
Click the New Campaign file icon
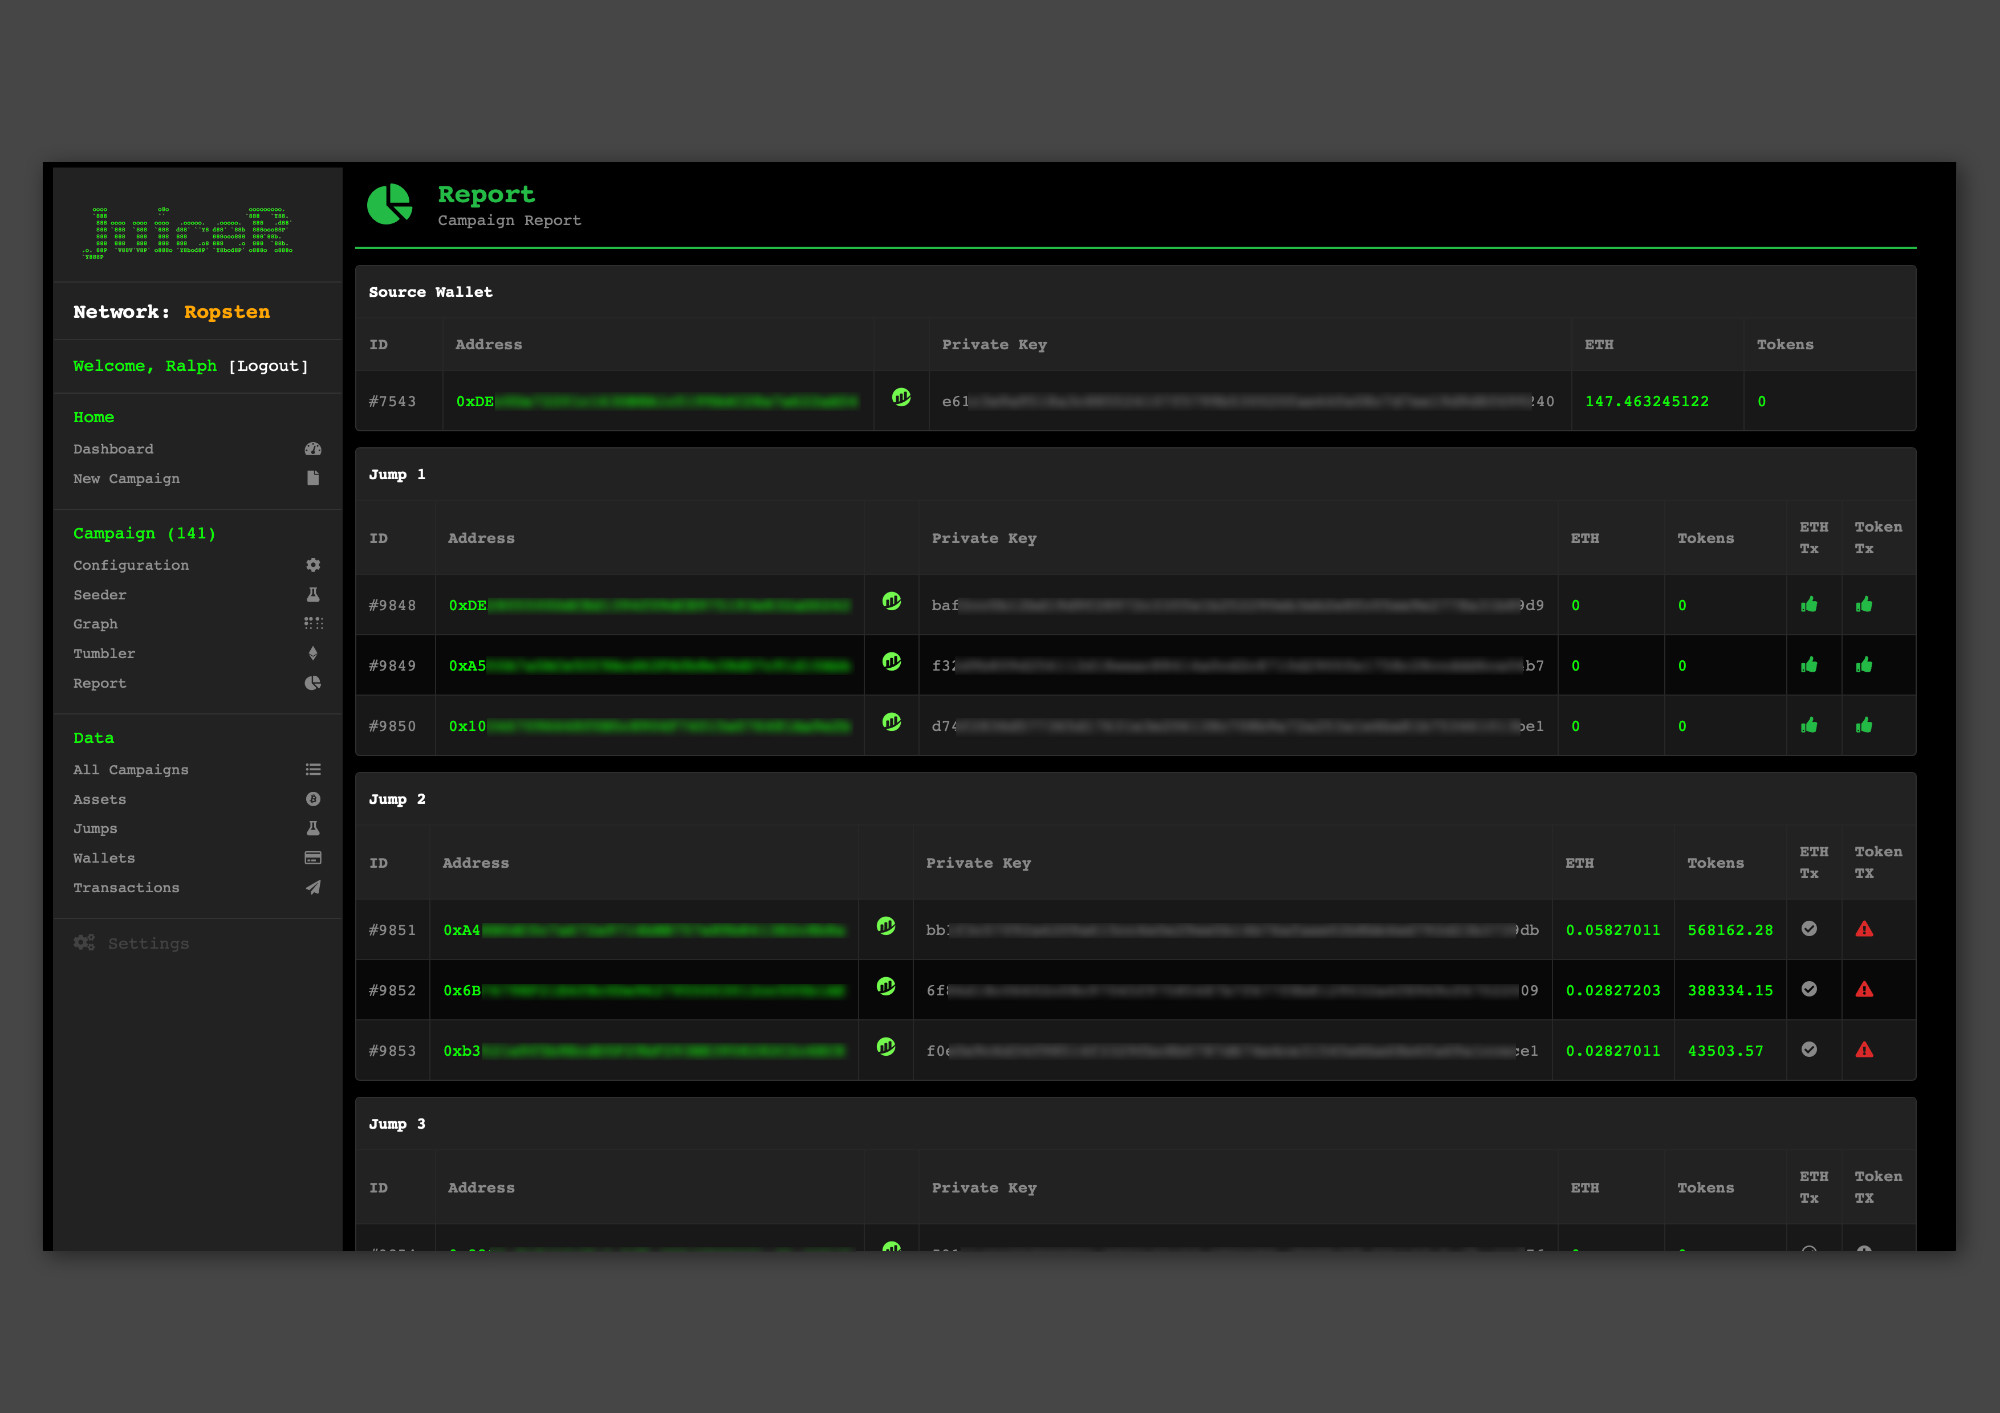pyautogui.click(x=313, y=478)
